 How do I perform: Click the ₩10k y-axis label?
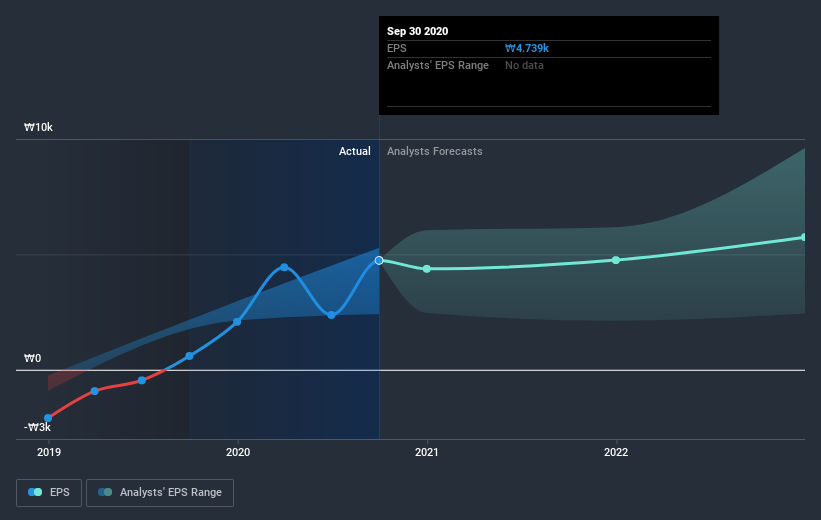38,127
